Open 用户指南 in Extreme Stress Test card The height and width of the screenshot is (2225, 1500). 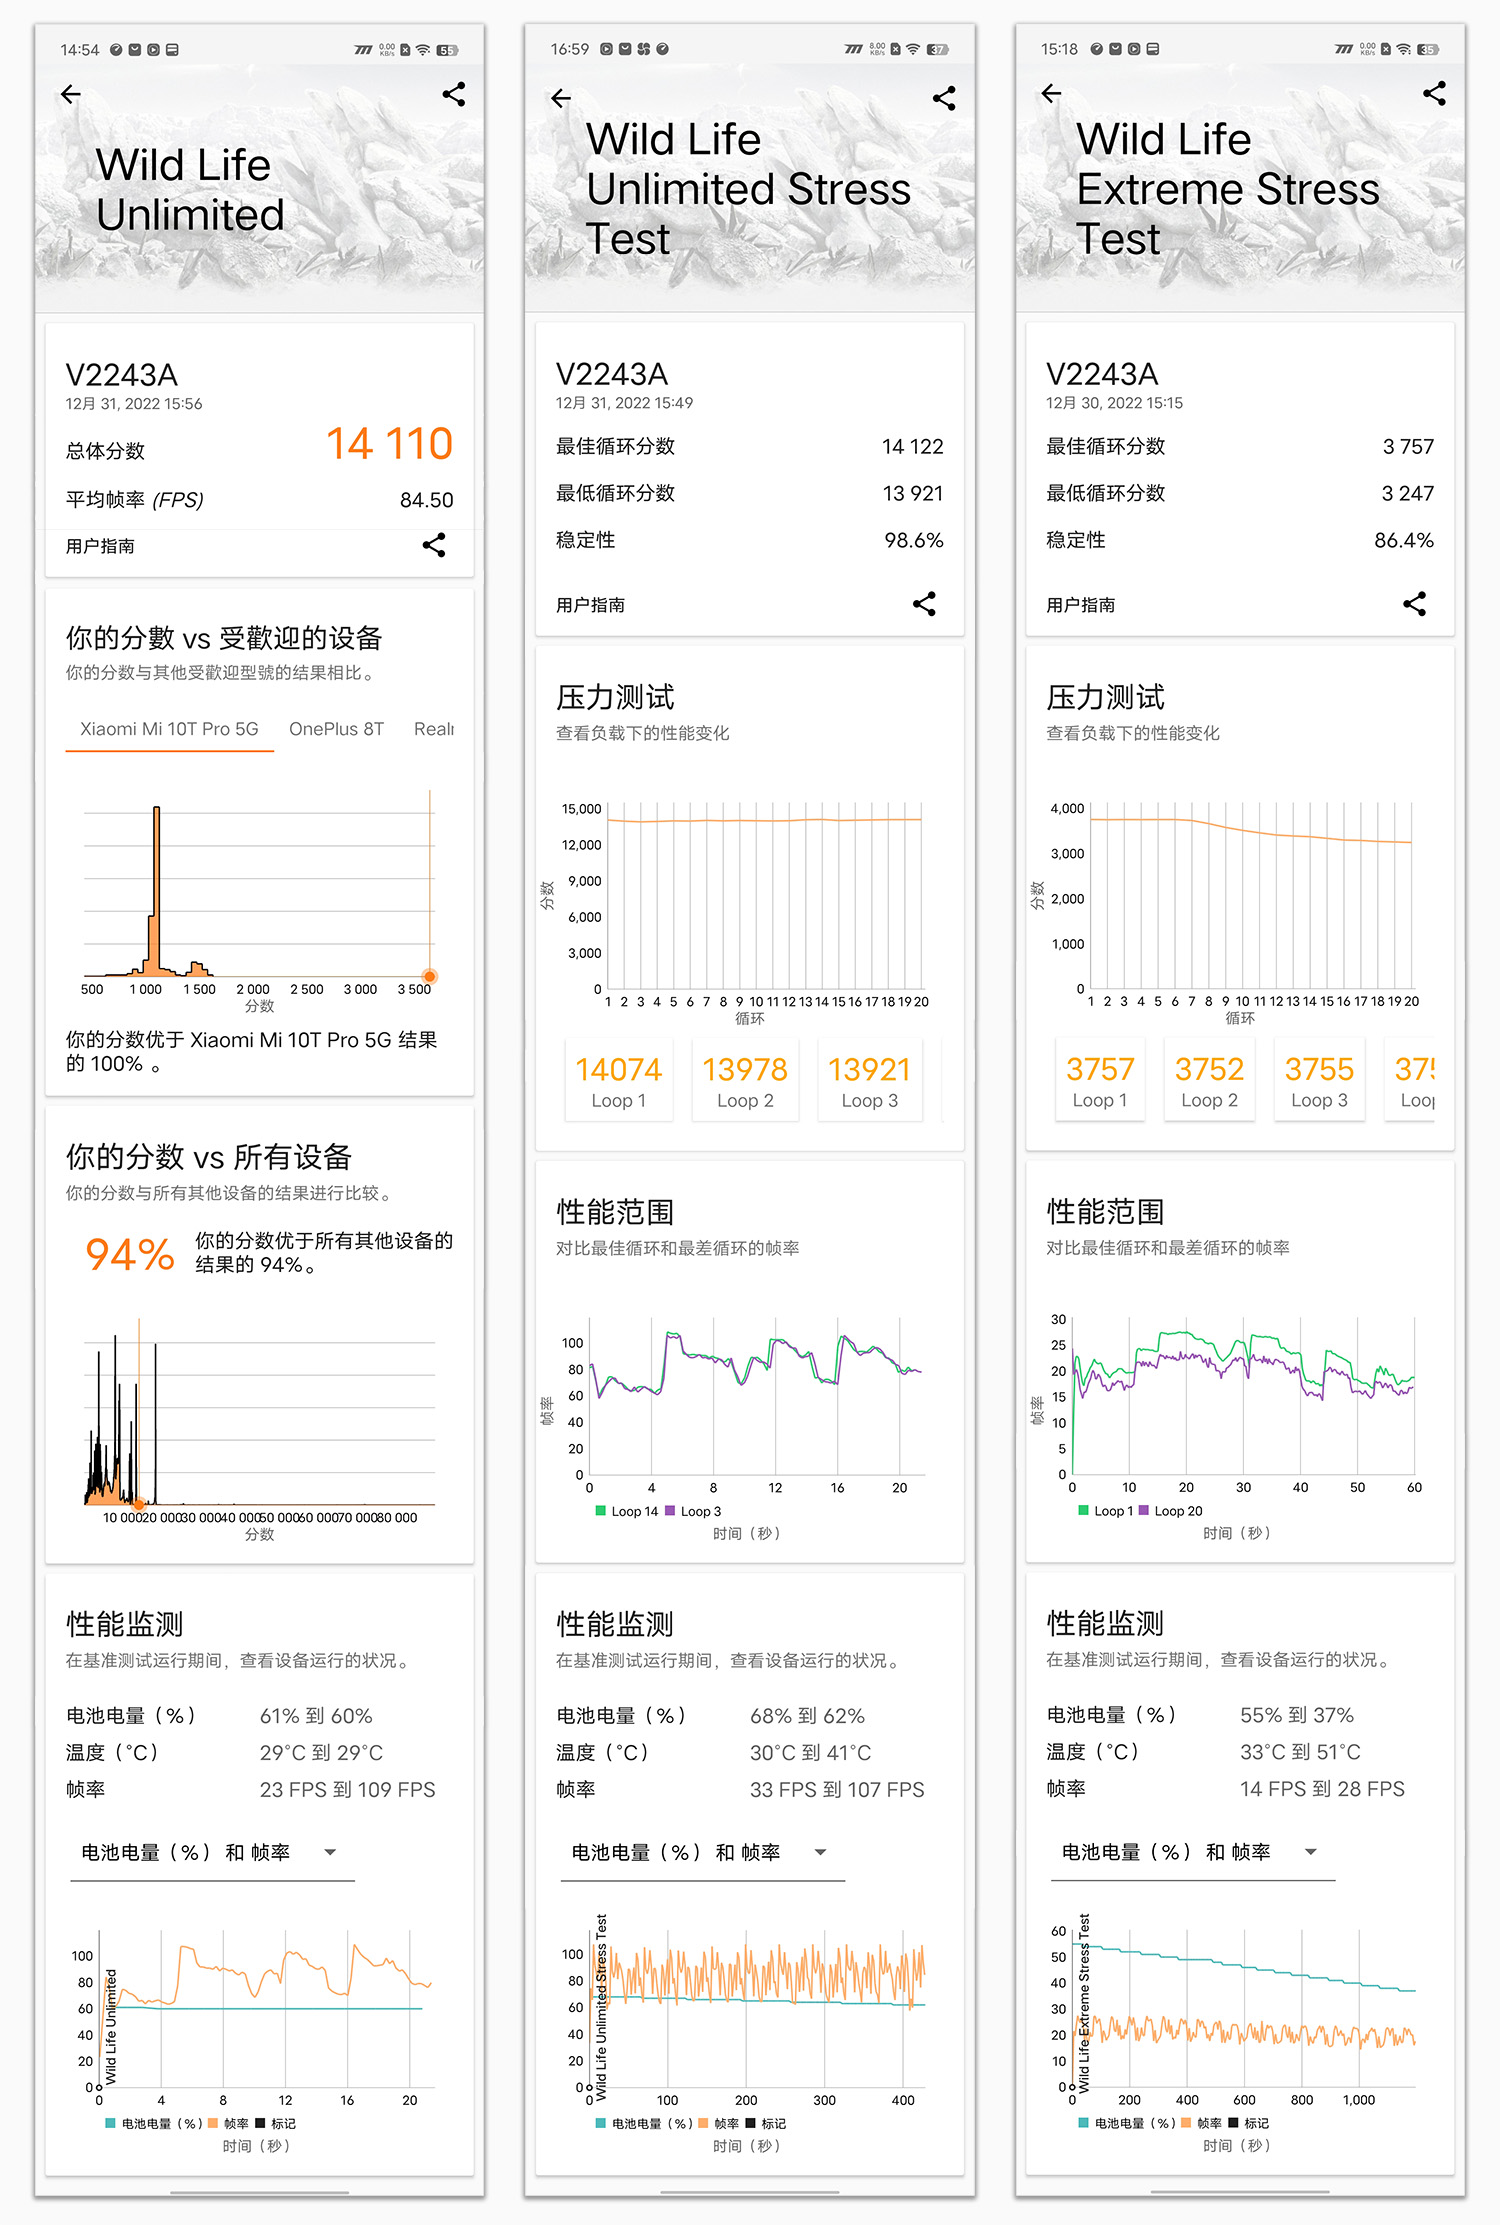coord(1081,605)
